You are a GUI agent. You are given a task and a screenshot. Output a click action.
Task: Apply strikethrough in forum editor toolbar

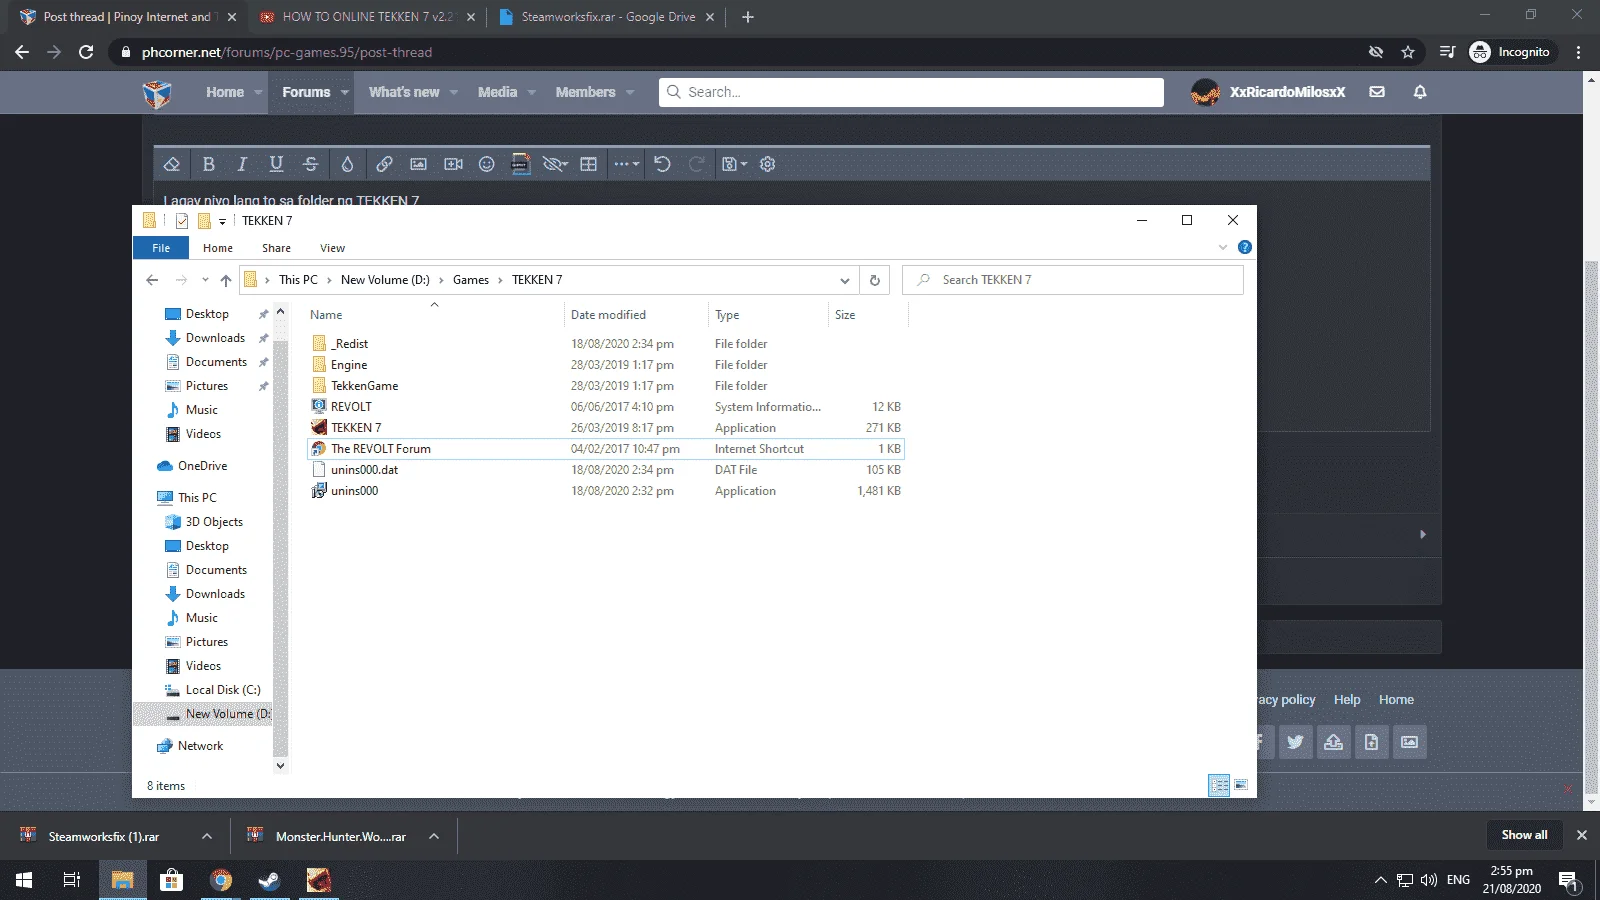pyautogui.click(x=310, y=164)
